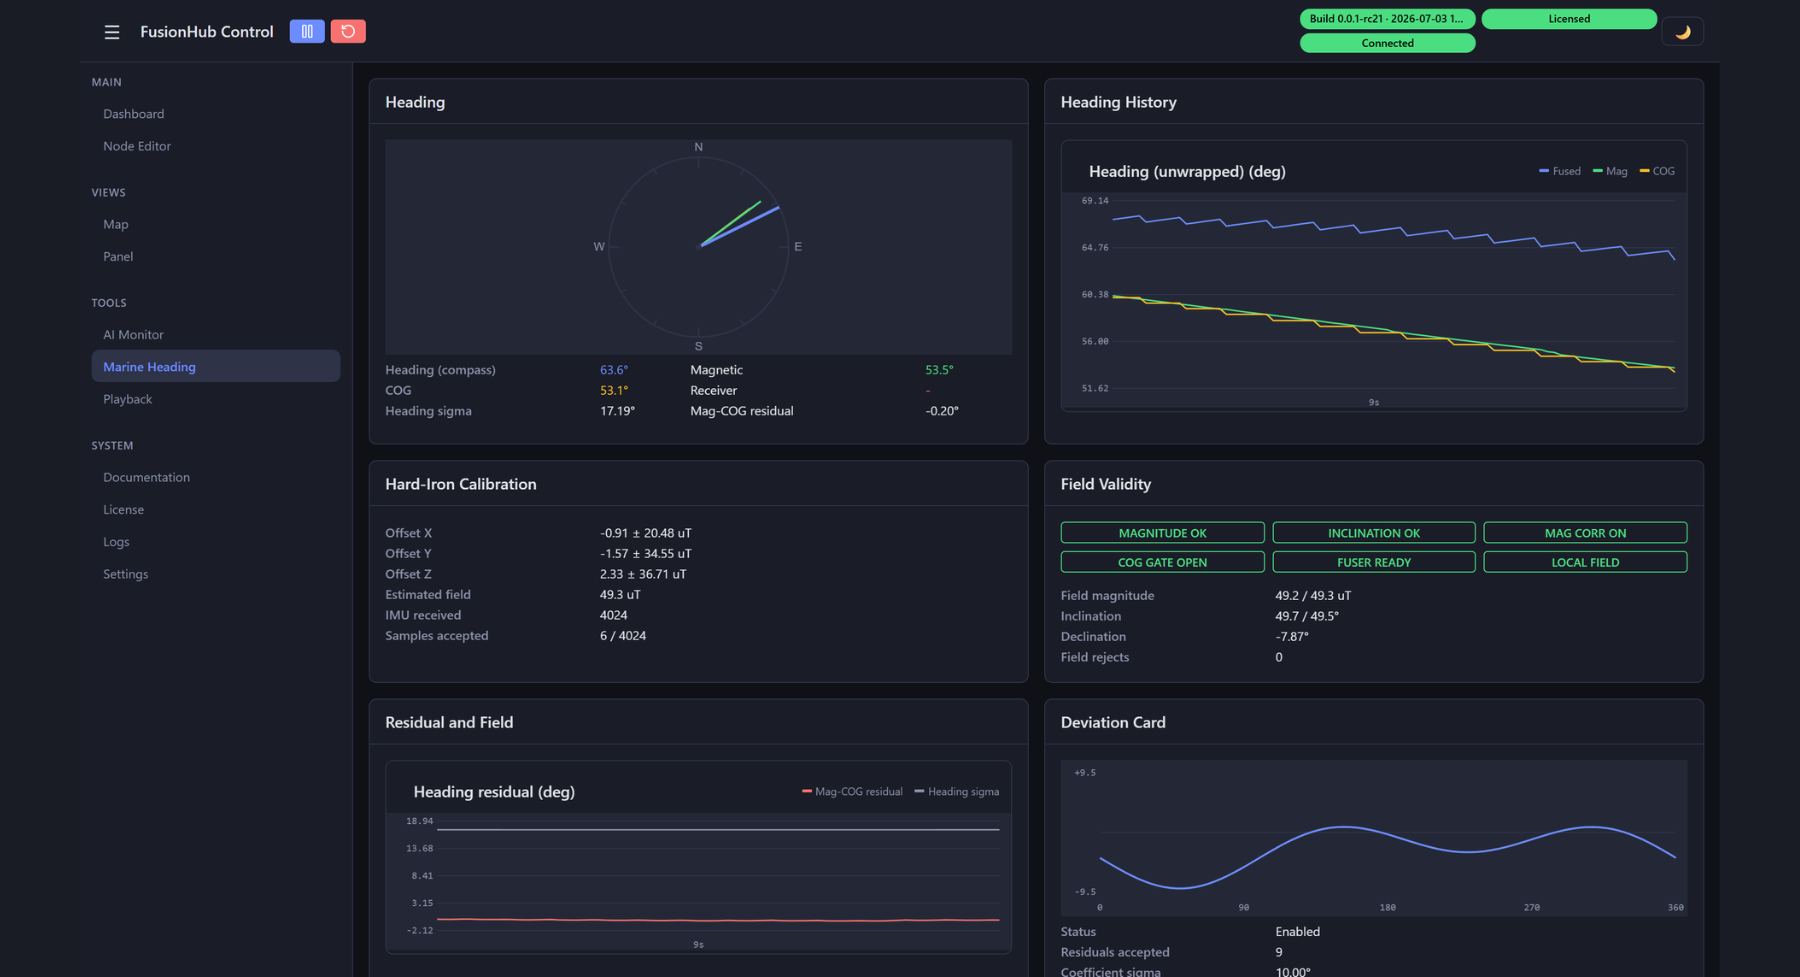Switch to the Map view
Viewport: 1800px width, 977px height.
[116, 224]
